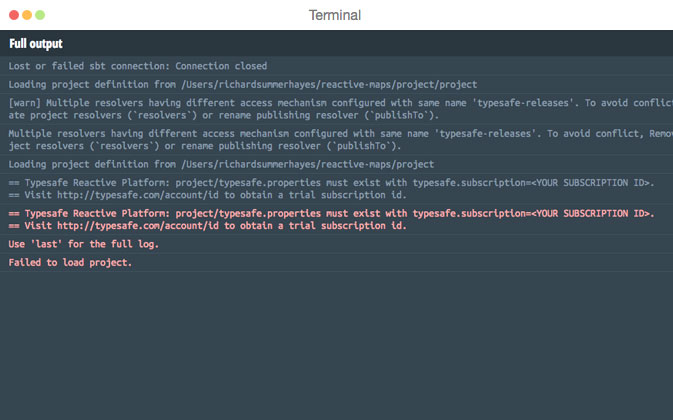
Task: Click the red close window button
Action: pos(14,15)
